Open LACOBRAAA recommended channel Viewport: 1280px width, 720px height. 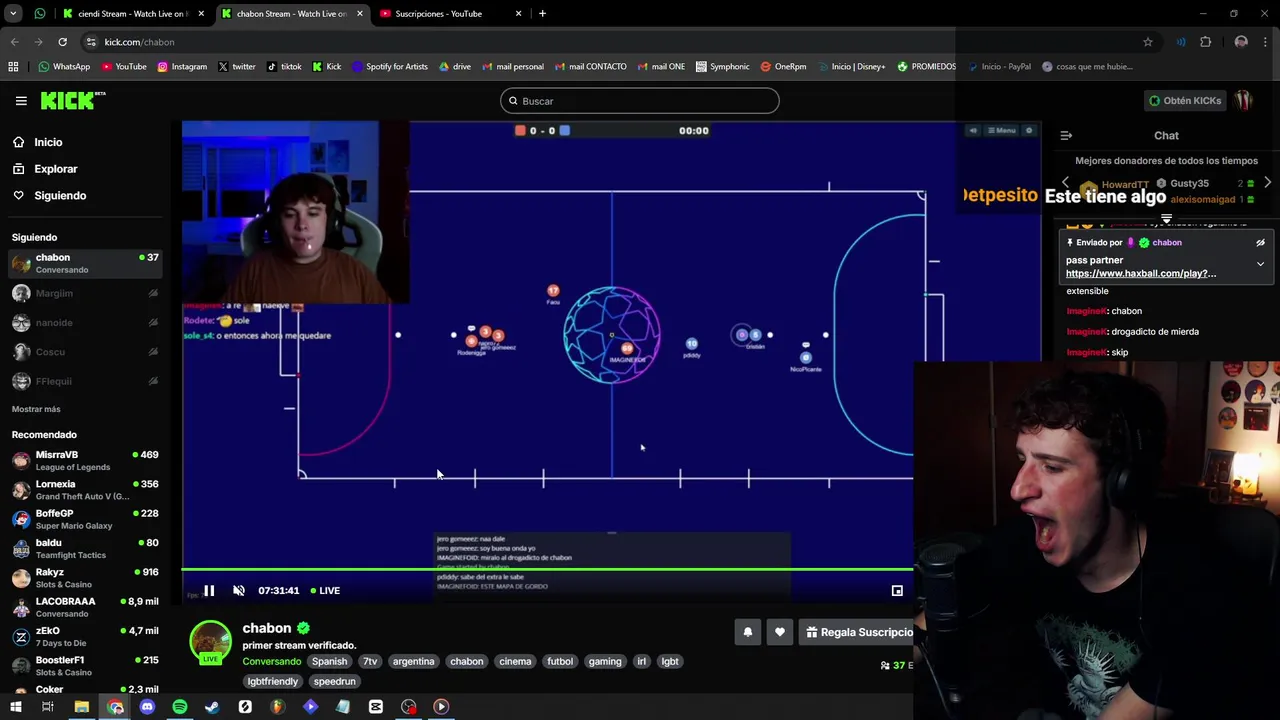86,607
